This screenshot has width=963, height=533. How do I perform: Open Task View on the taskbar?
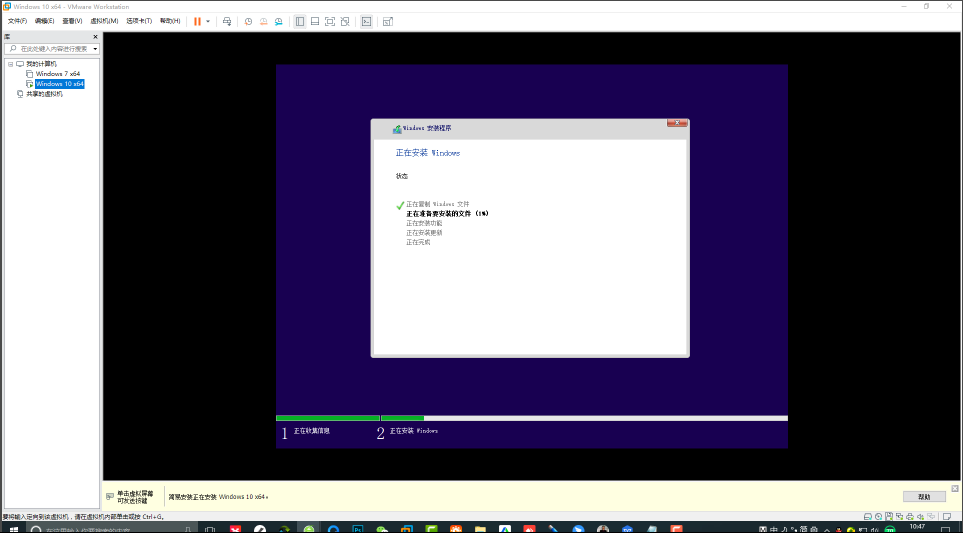[210, 529]
